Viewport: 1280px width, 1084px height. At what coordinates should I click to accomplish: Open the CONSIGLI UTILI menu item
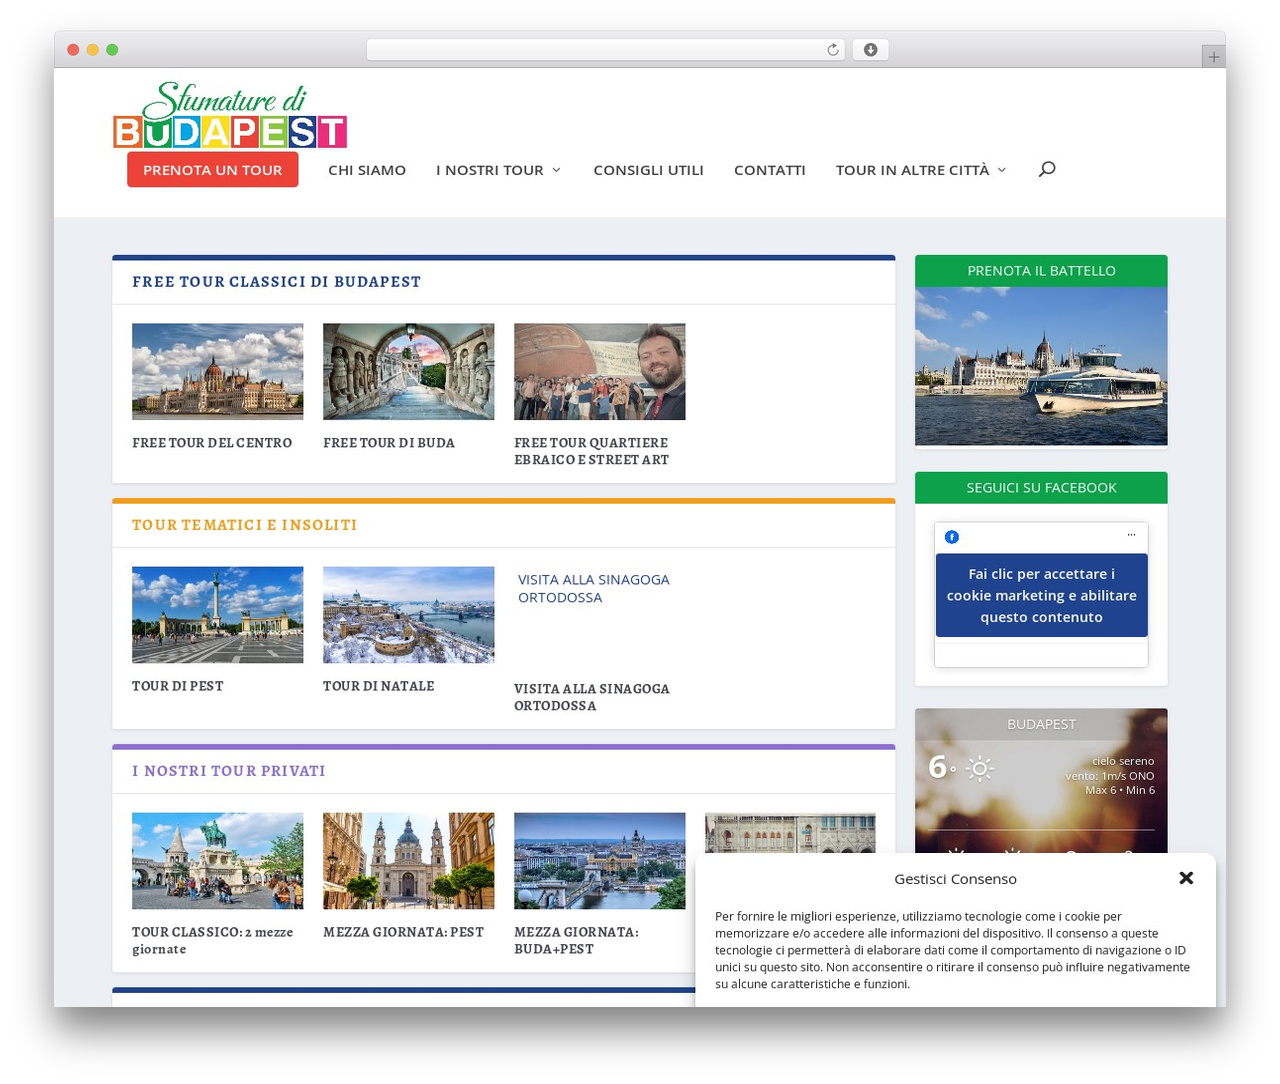[x=648, y=170]
